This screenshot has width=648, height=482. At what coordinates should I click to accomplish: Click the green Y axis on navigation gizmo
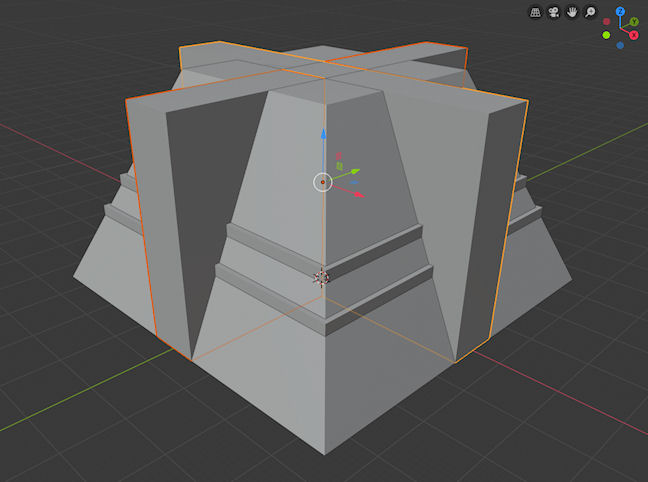634,22
